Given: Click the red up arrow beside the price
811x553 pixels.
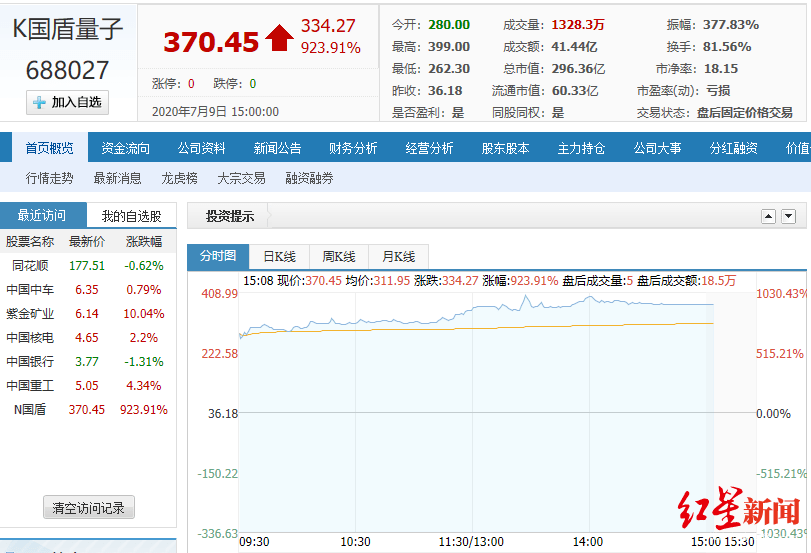Looking at the screenshot, I should 279,39.
